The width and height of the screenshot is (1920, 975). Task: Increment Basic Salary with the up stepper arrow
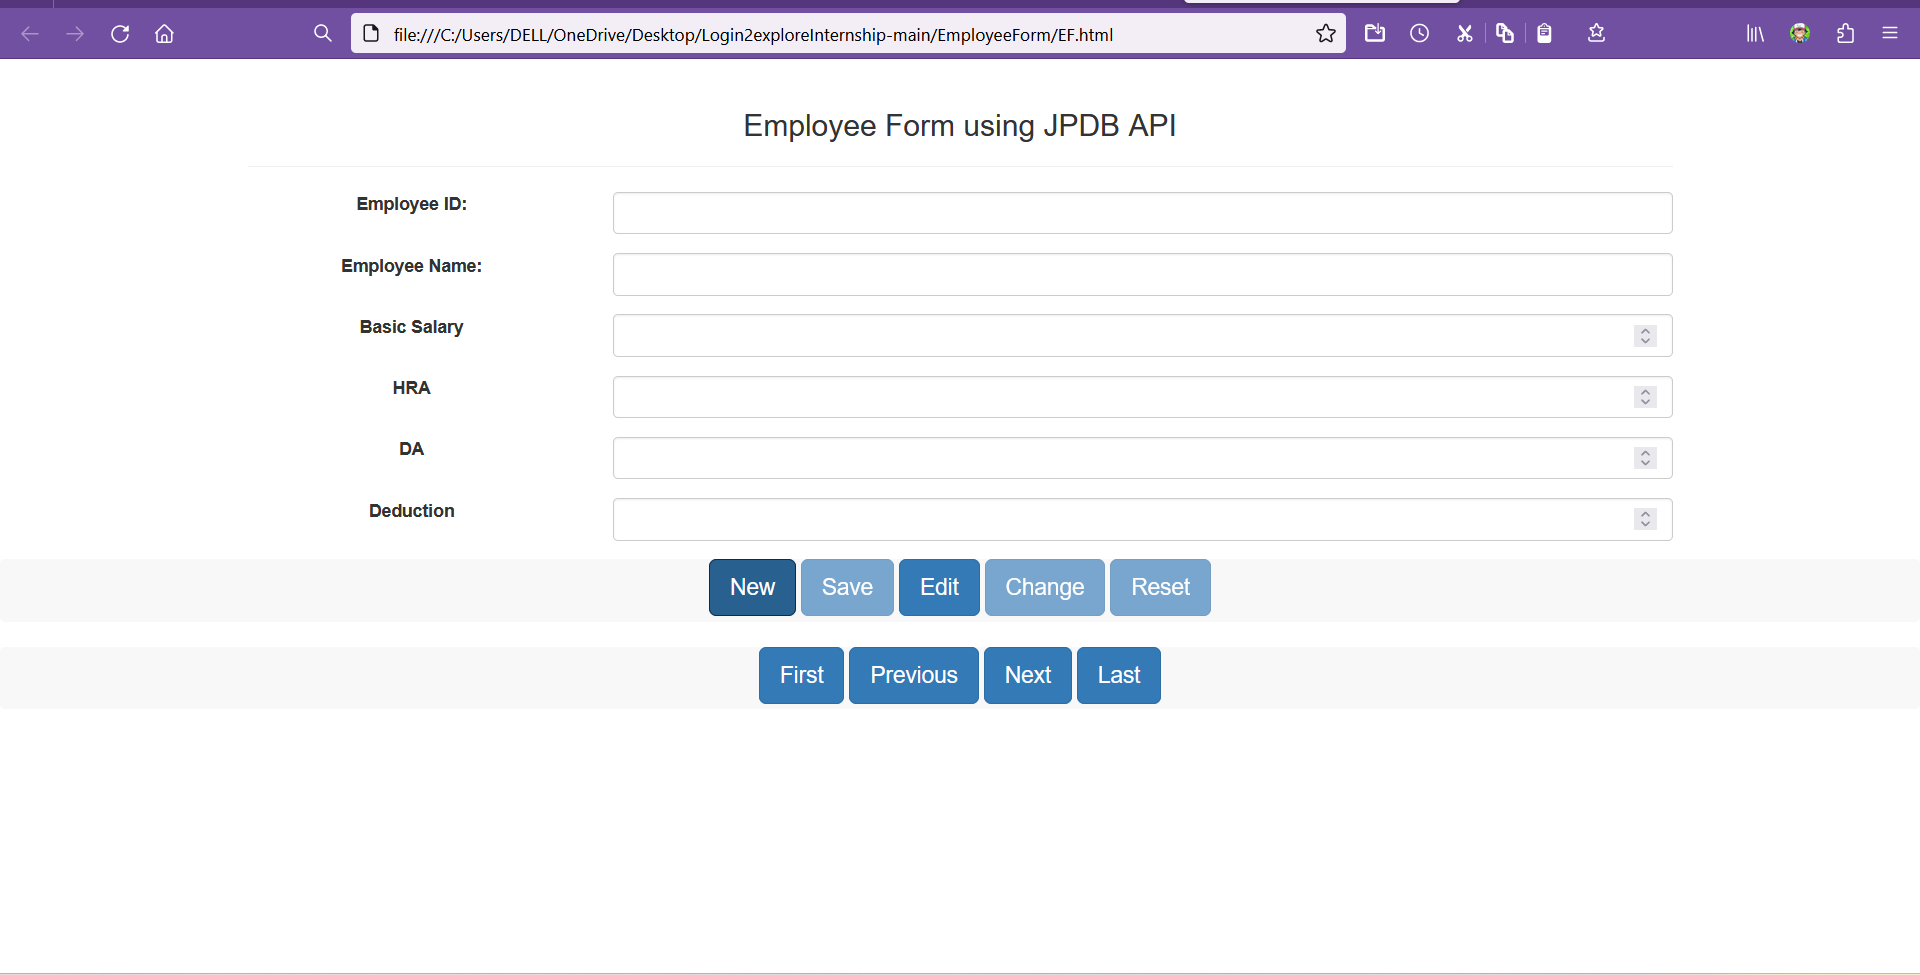point(1644,331)
